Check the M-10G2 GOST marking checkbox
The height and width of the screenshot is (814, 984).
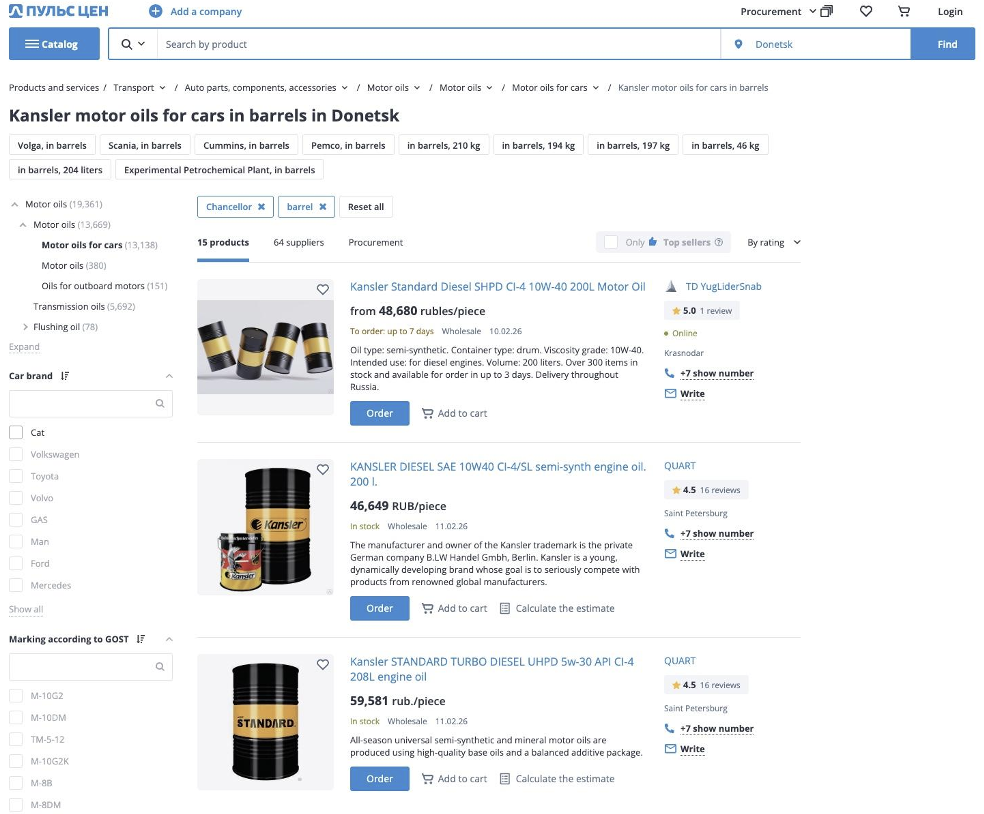pyautogui.click(x=16, y=695)
